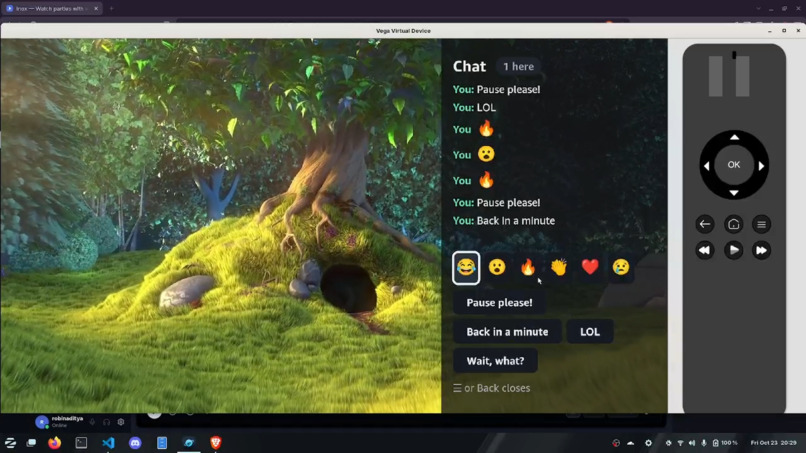
Task: Open the Terminal from the taskbar
Action: click(81, 443)
